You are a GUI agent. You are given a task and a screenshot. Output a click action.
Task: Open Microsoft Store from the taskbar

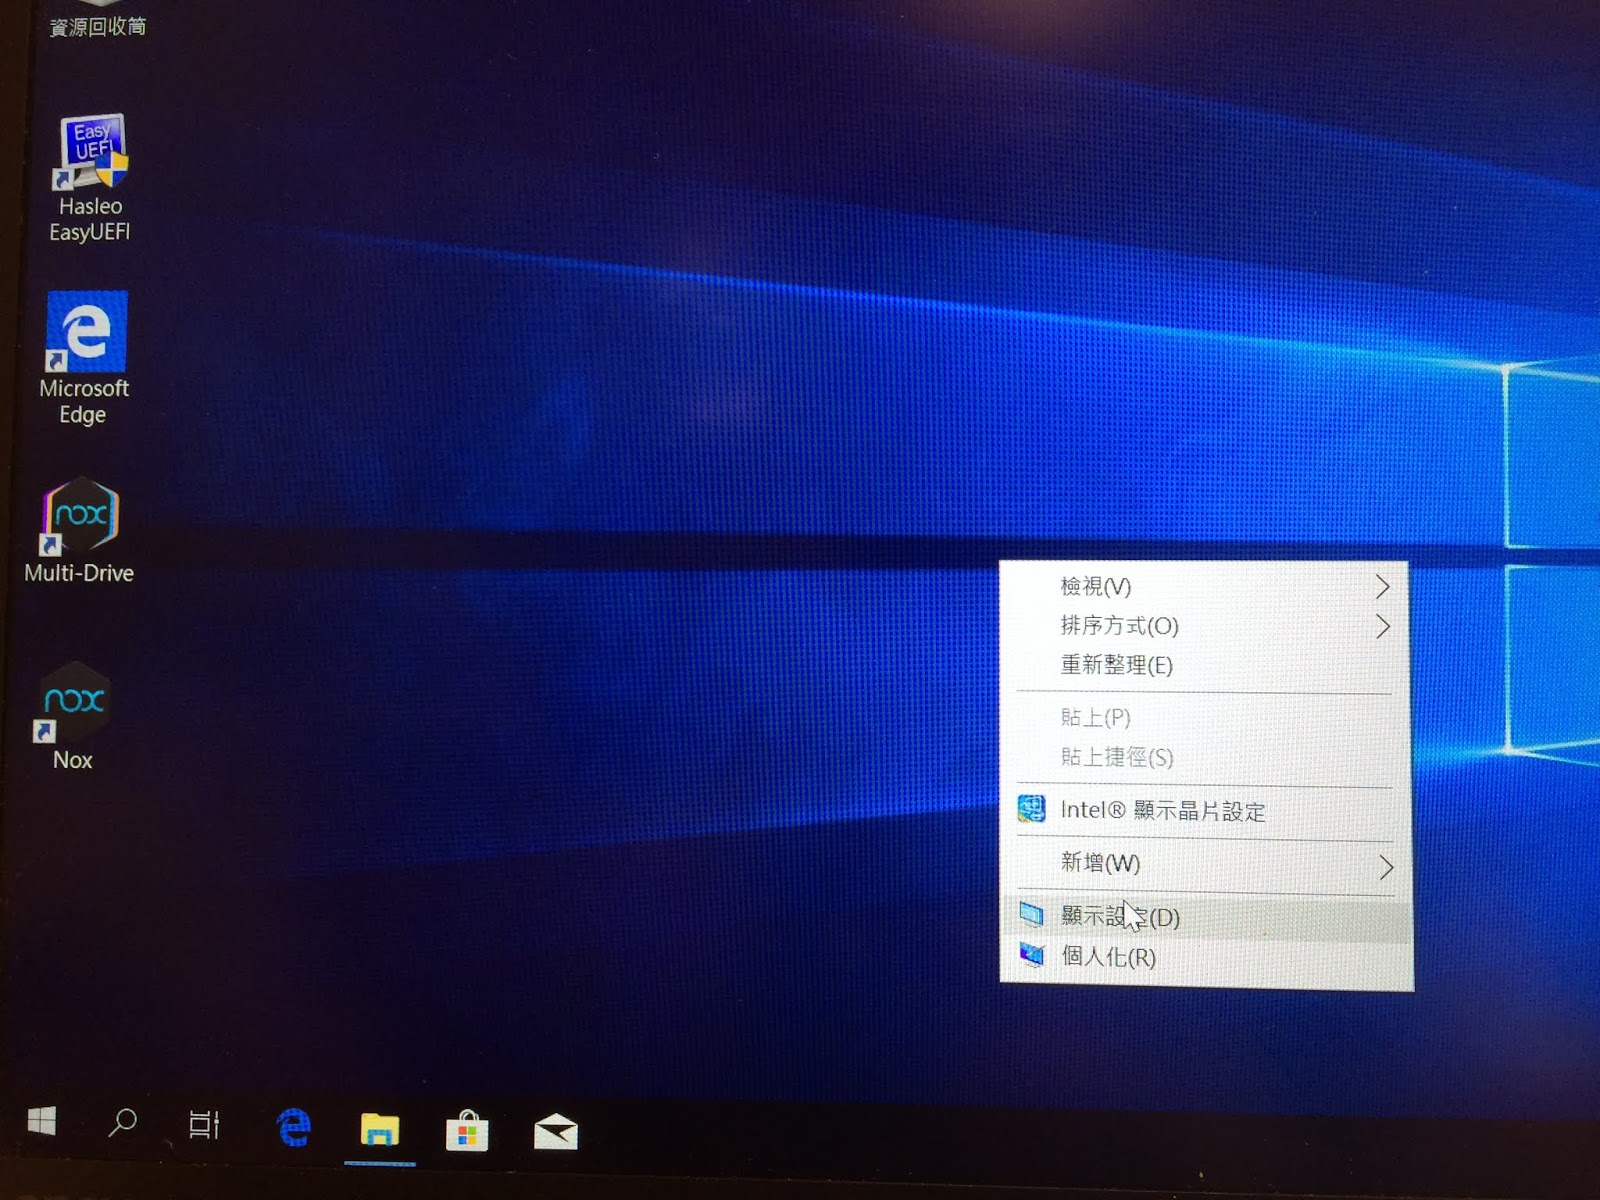click(x=466, y=1132)
